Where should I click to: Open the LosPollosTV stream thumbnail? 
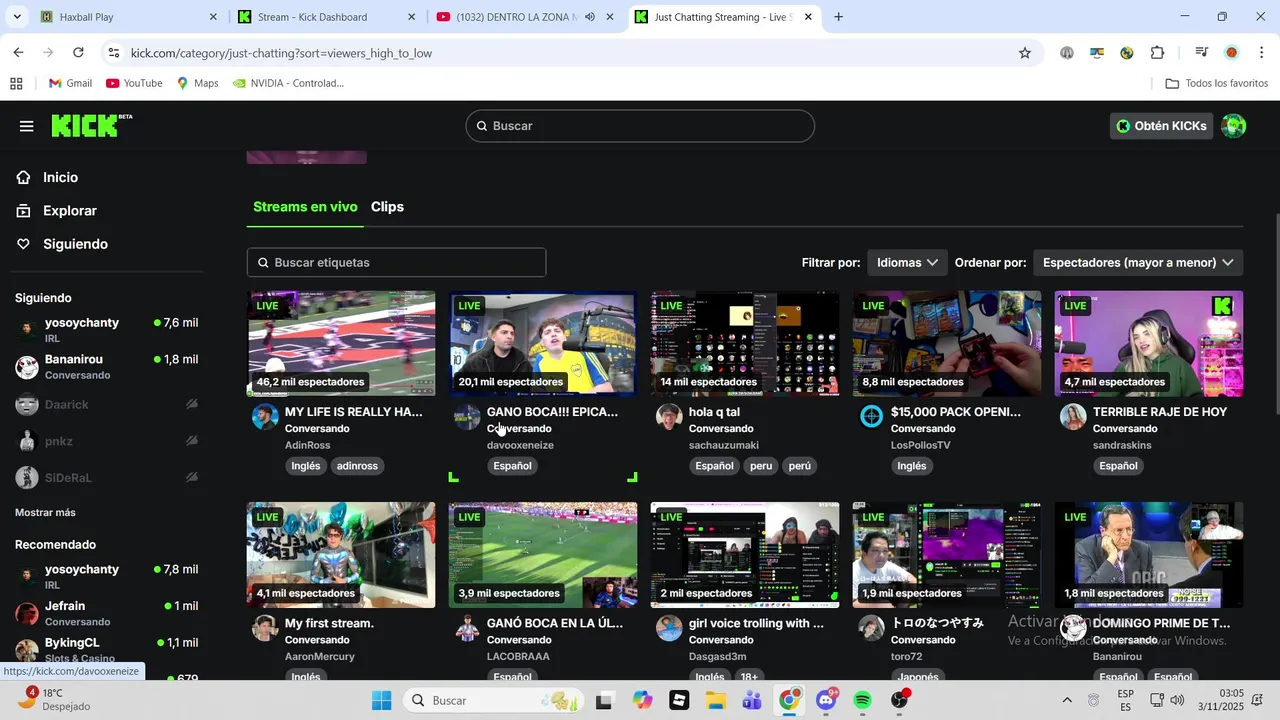point(947,344)
